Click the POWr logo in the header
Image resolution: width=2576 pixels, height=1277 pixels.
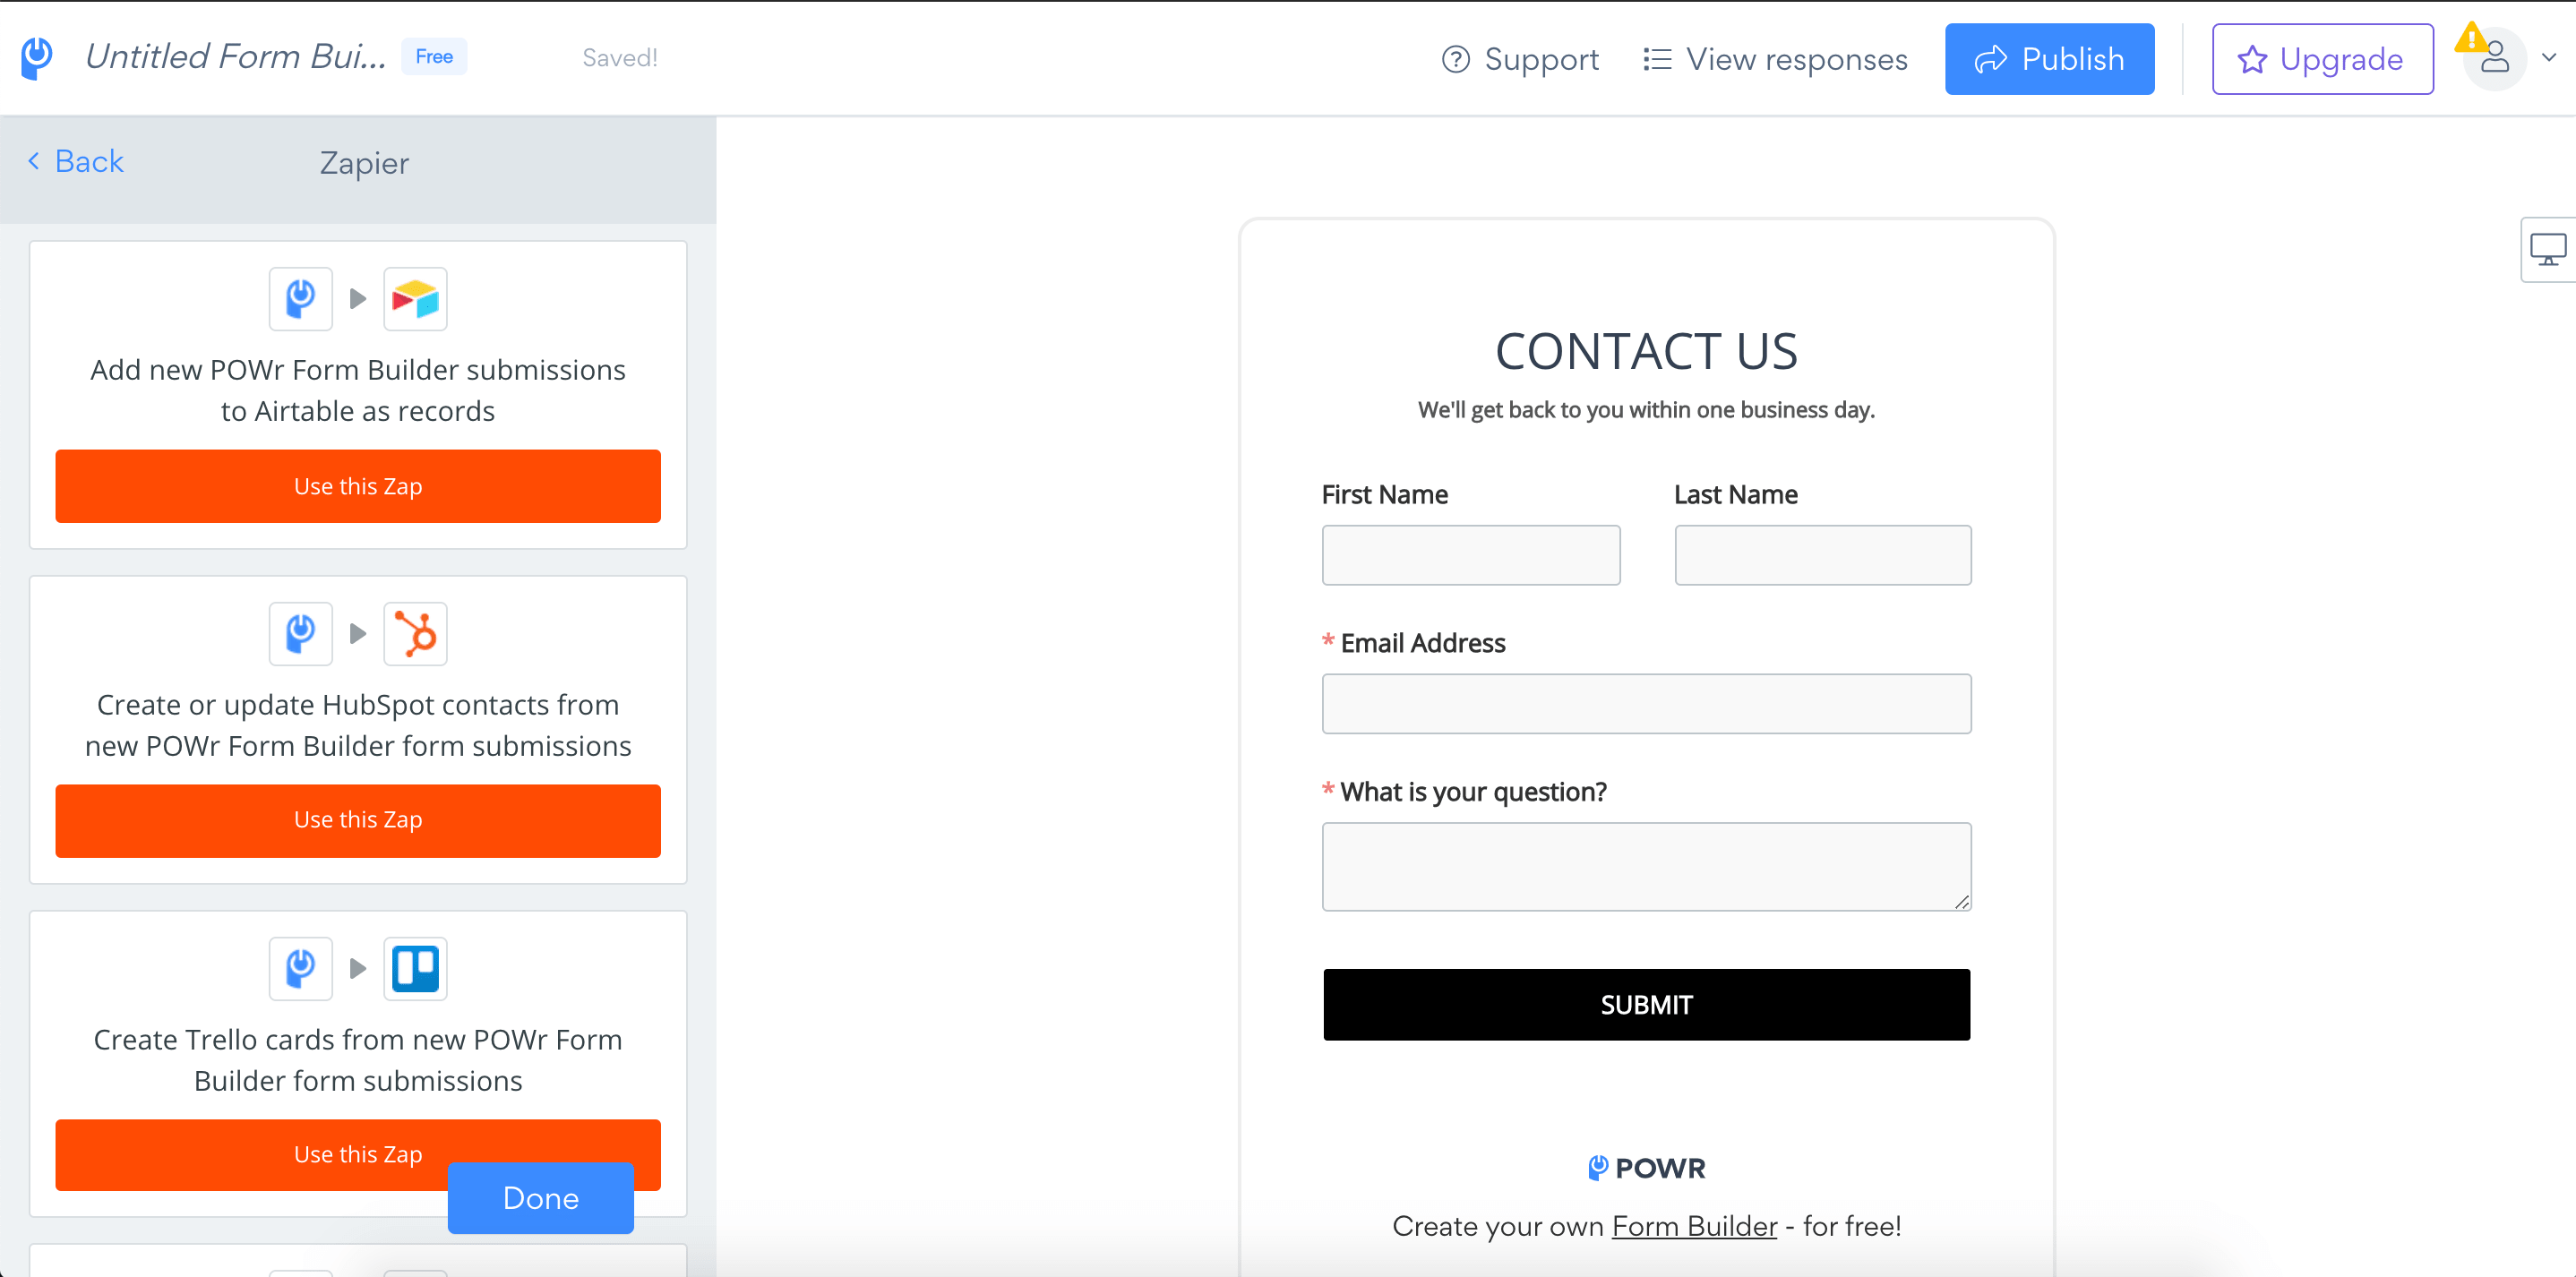pos(37,57)
